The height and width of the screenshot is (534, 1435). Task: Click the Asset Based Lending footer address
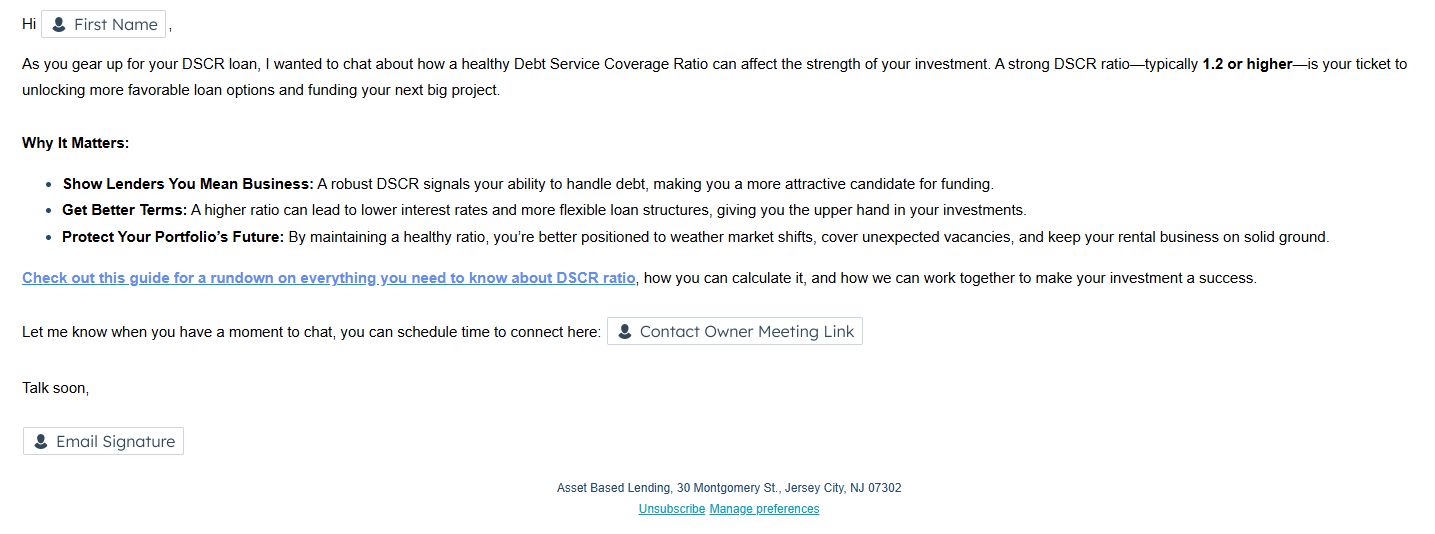pyautogui.click(x=728, y=488)
